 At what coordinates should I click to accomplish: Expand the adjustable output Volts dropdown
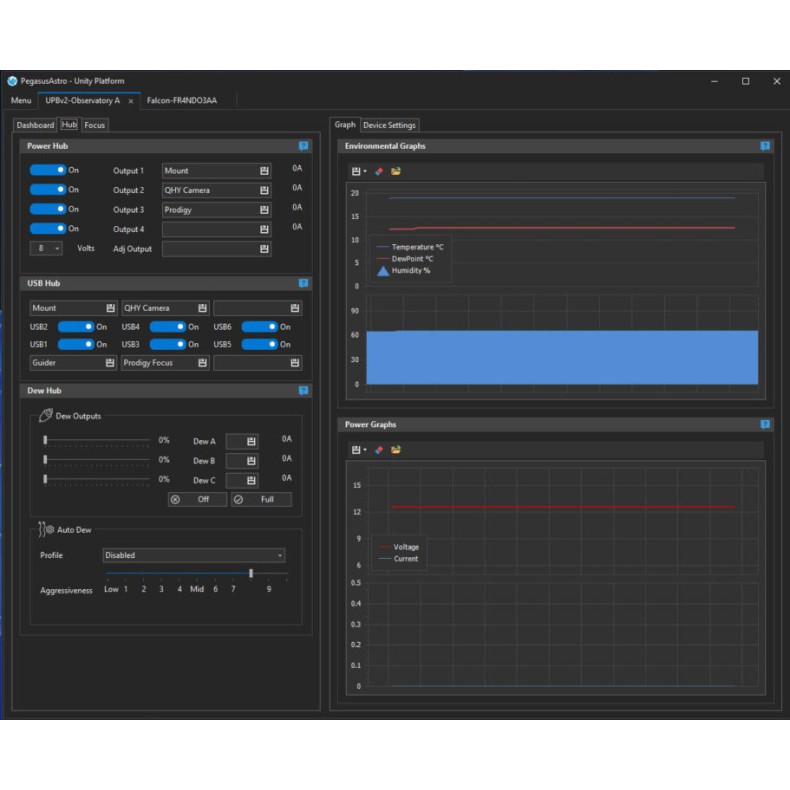click(x=47, y=248)
